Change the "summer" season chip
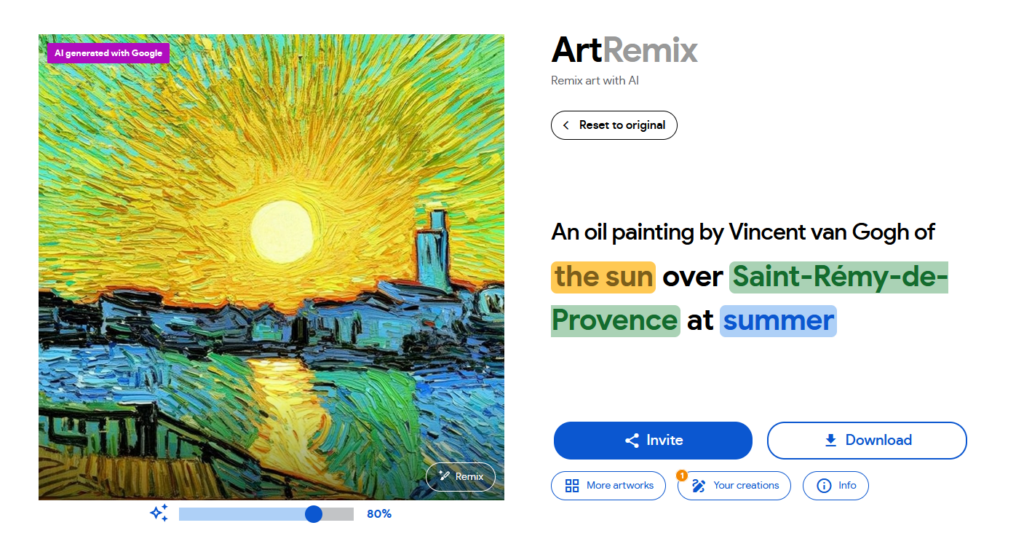This screenshot has height=544, width=1024. click(778, 321)
